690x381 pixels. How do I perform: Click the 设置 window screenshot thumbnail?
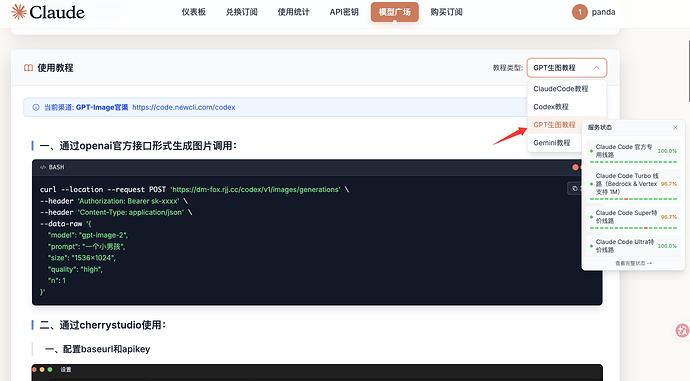(x=317, y=372)
